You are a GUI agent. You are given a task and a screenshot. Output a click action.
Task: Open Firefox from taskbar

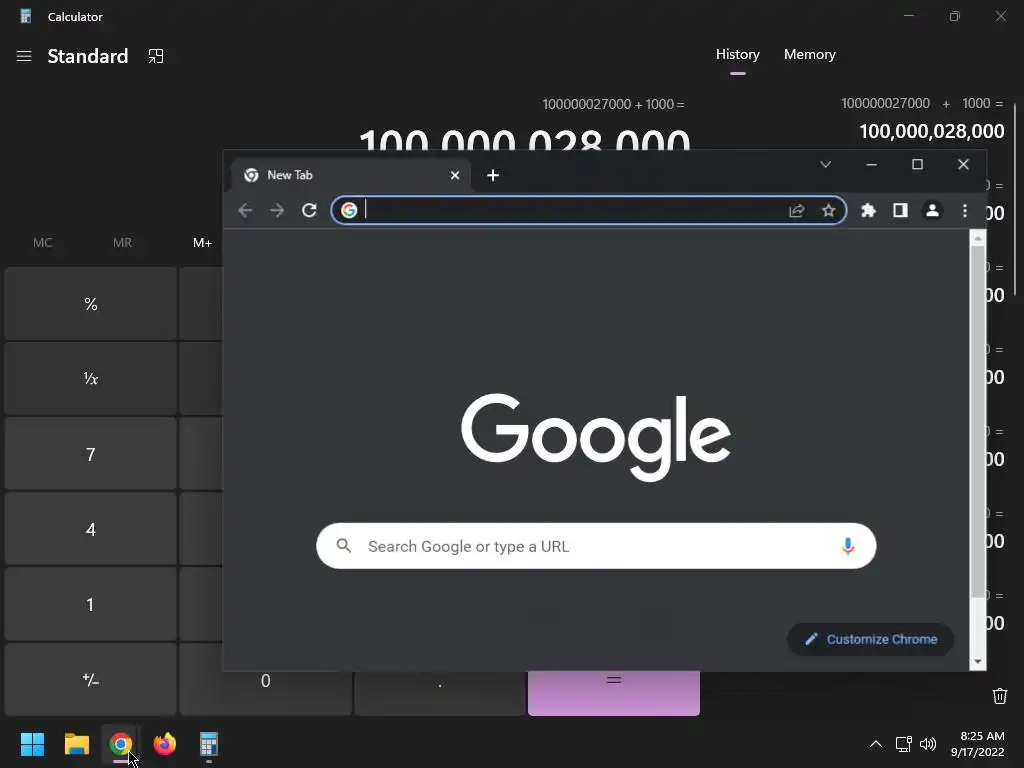coord(165,744)
